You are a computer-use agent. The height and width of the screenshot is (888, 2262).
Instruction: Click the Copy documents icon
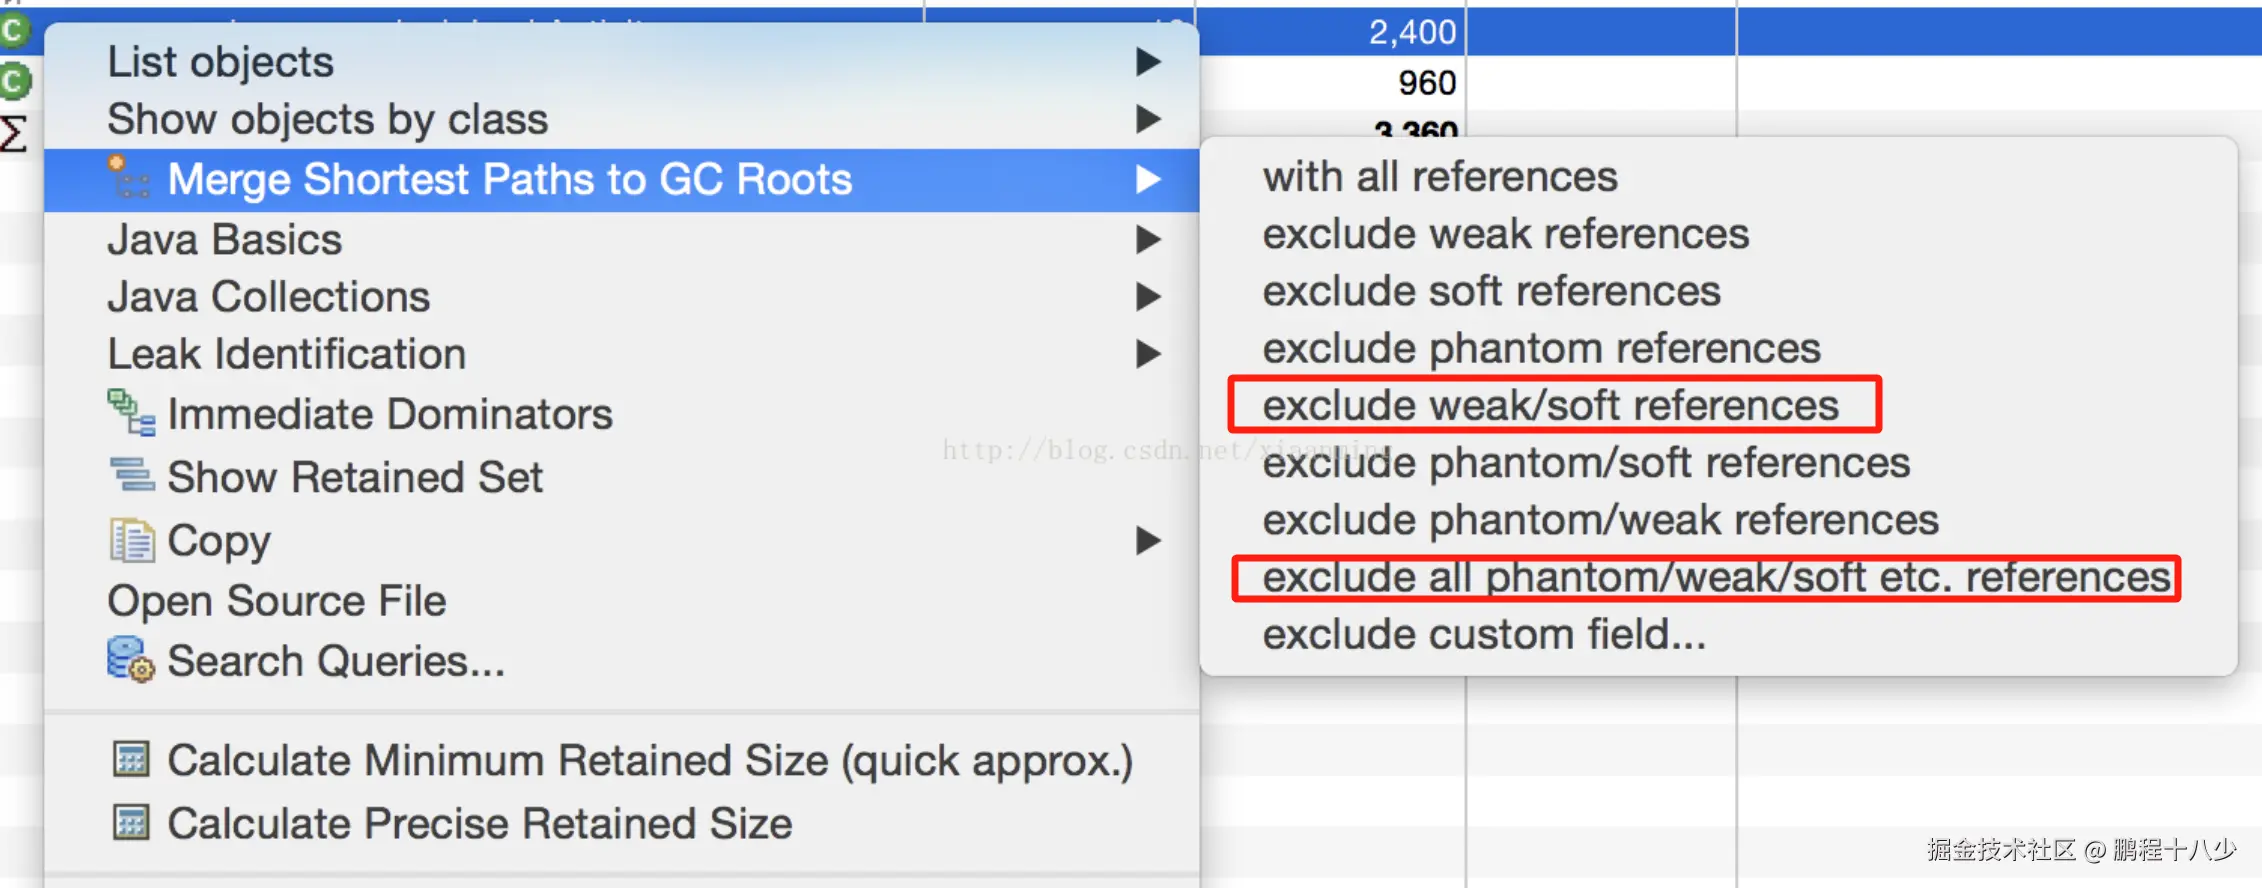click(x=131, y=540)
